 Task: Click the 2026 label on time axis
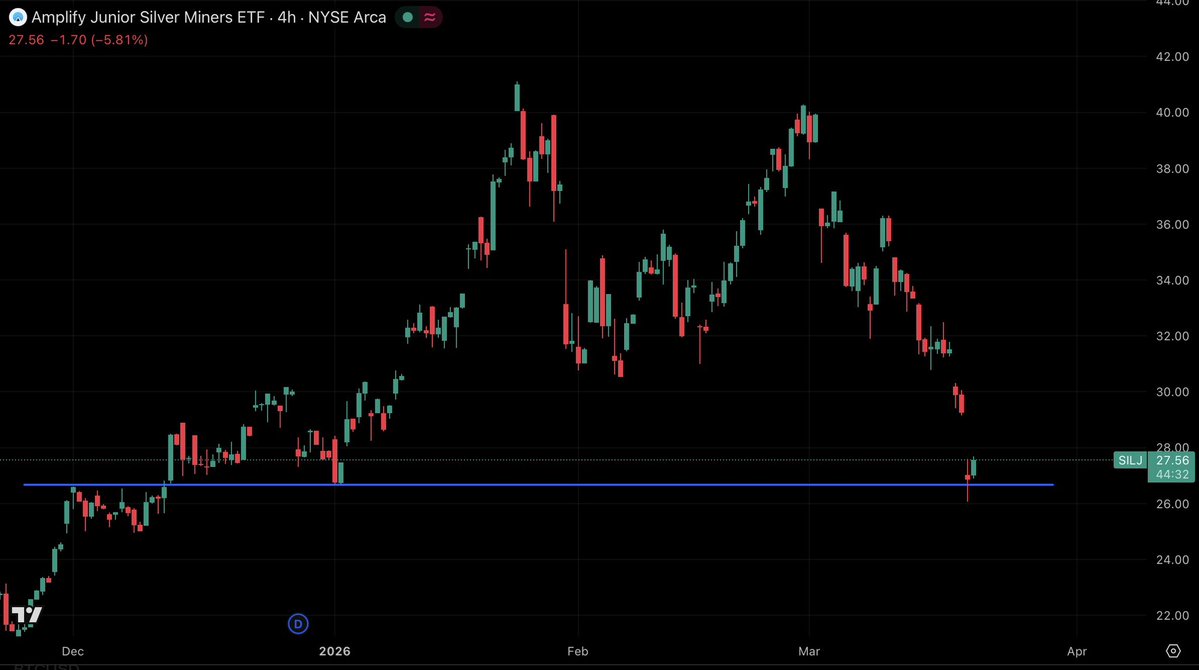pyautogui.click(x=335, y=652)
